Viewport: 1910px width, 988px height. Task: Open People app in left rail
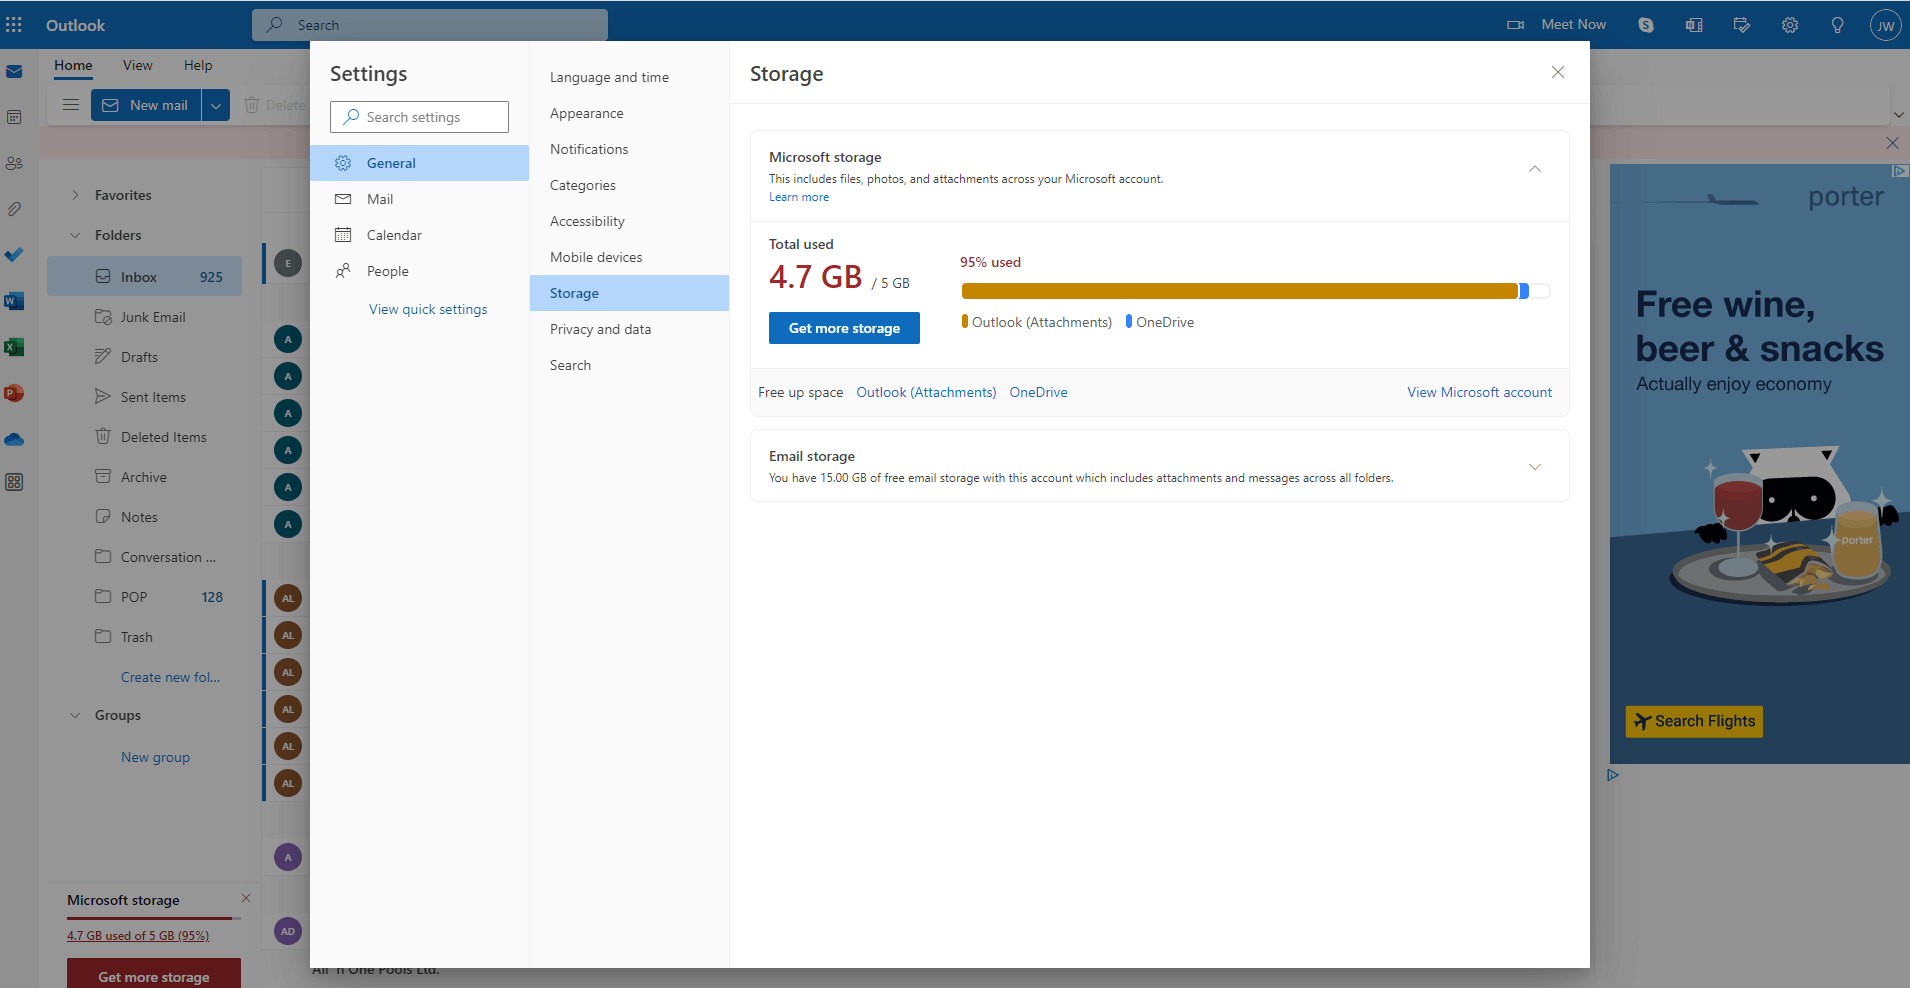(x=14, y=163)
